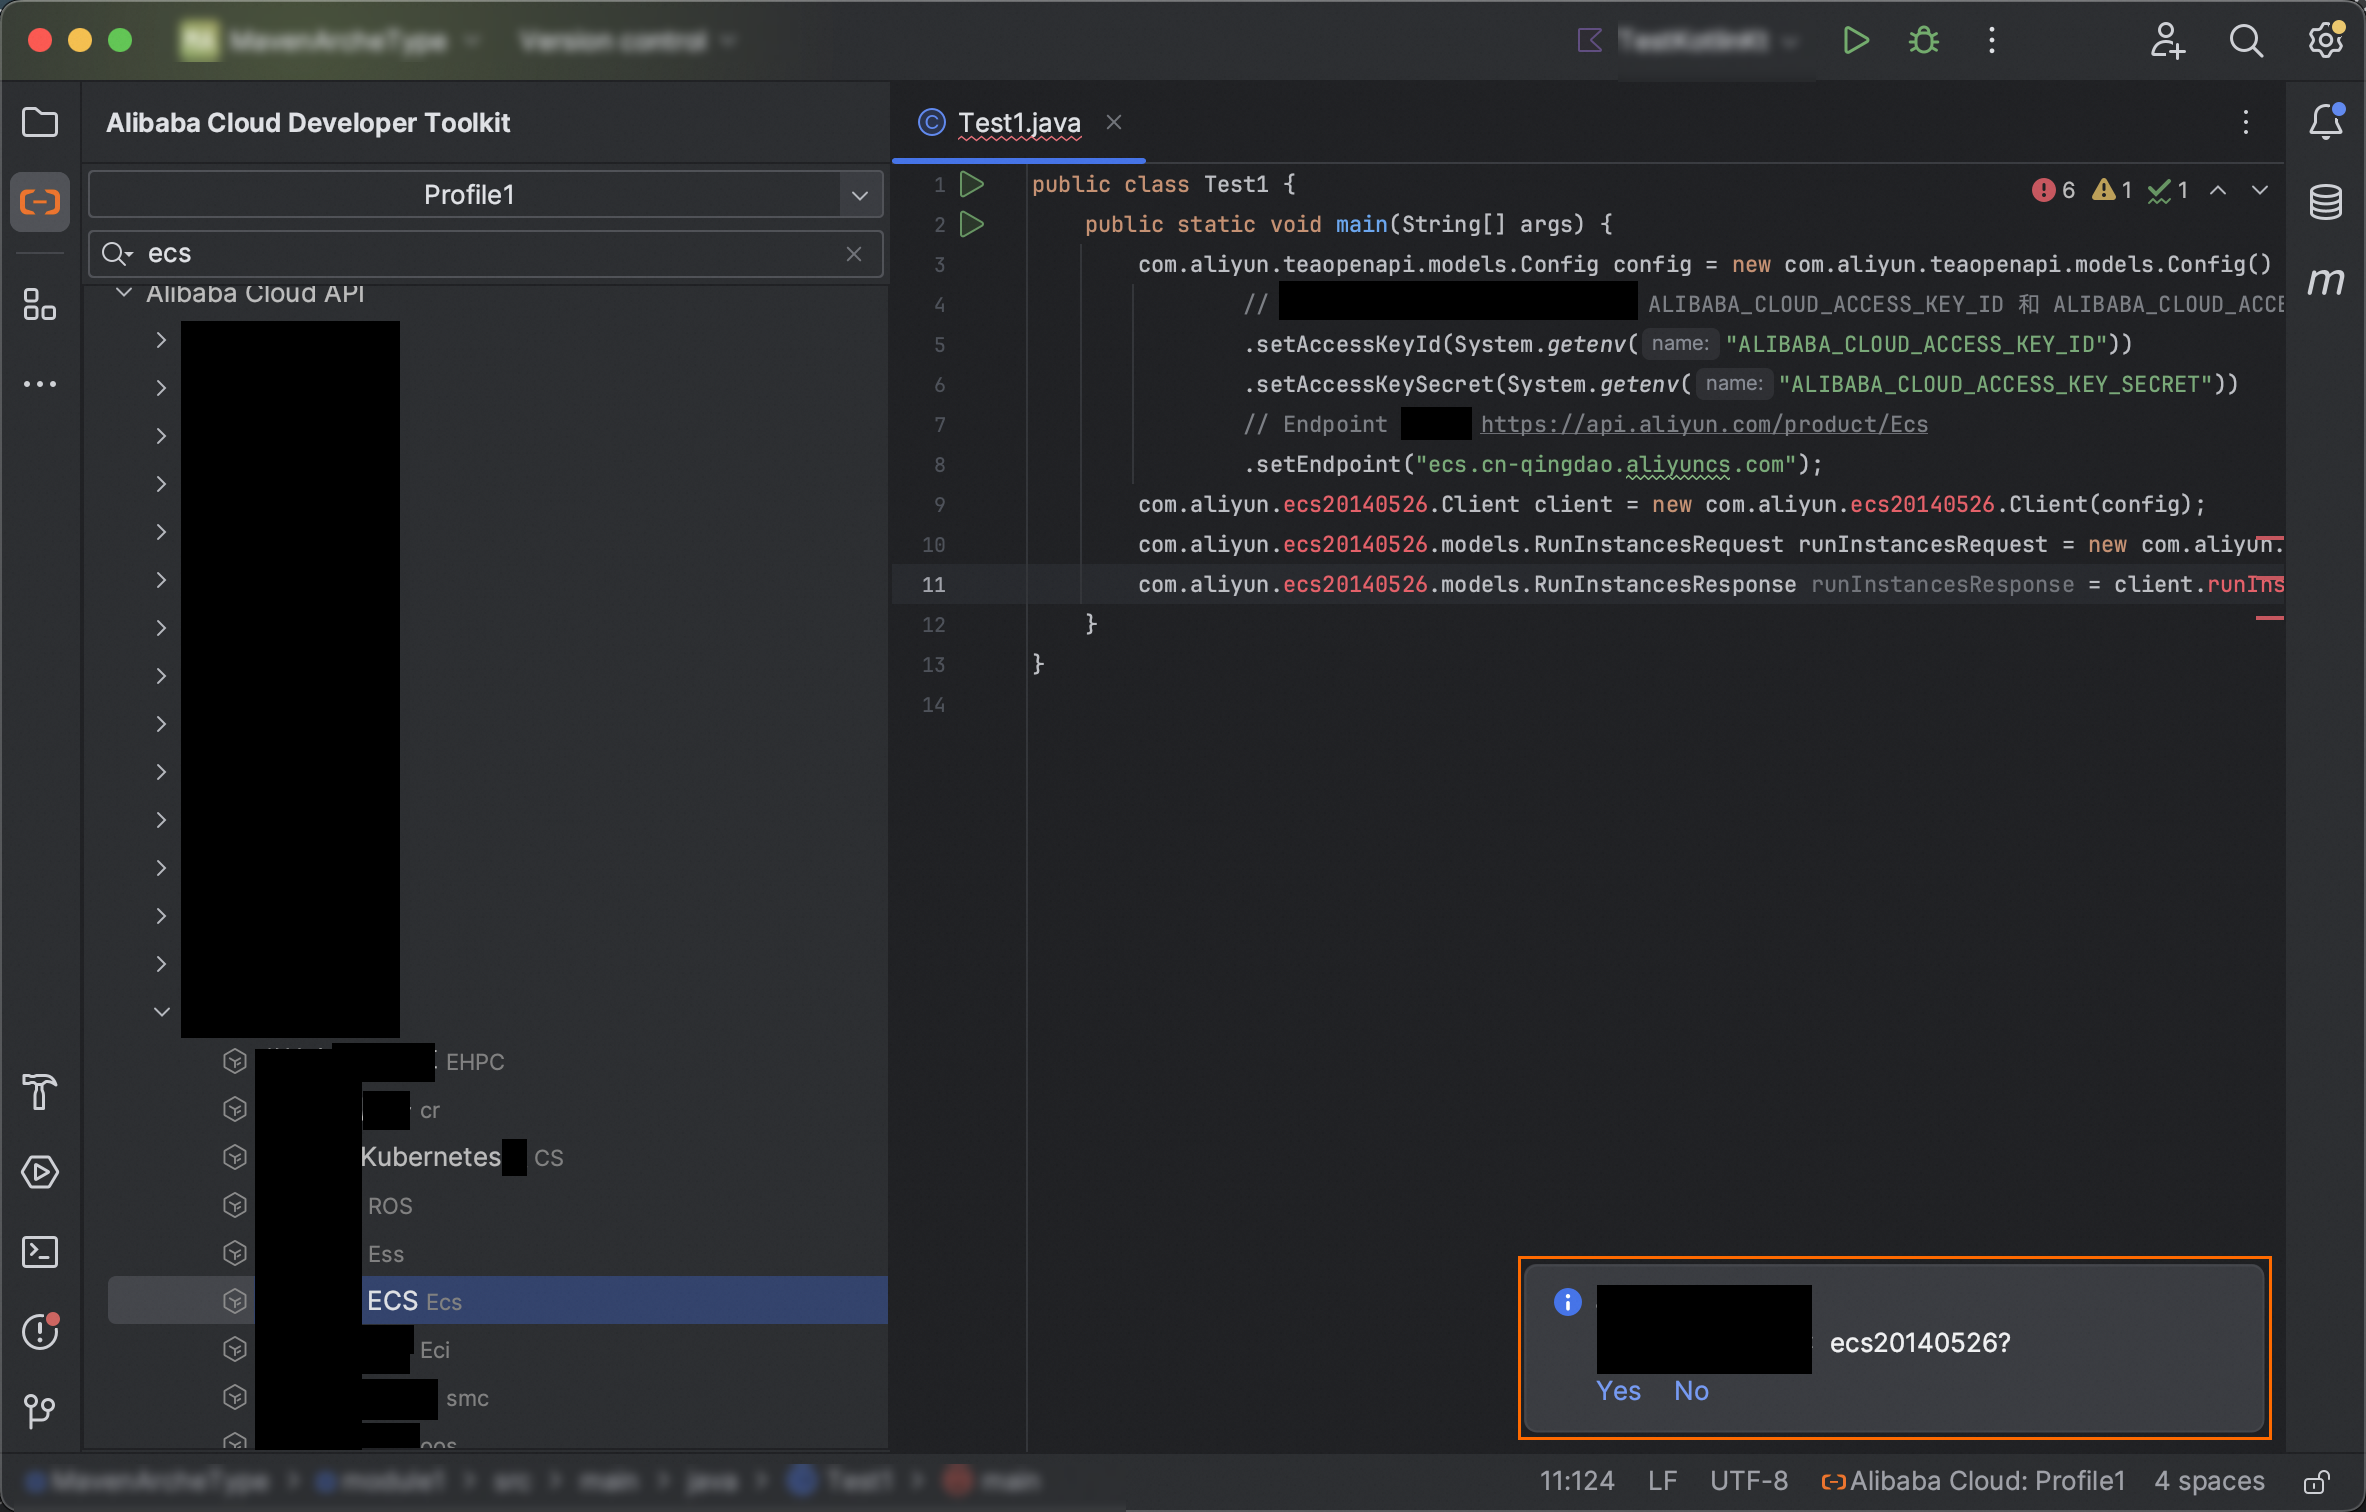Select the Test1.java editor tab
Viewport: 2366px width, 1512px height.
coord(1018,122)
